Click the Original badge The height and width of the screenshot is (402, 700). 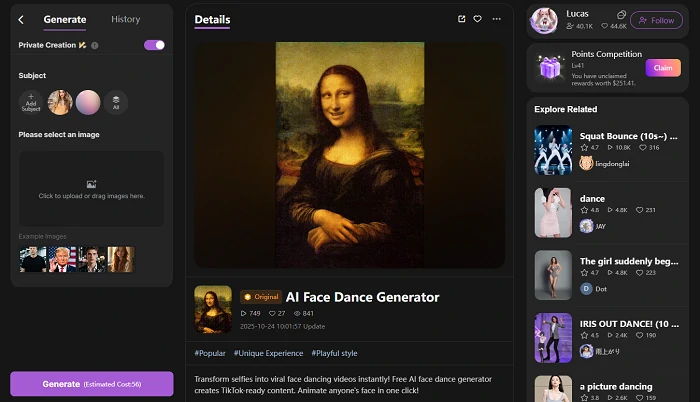261,297
